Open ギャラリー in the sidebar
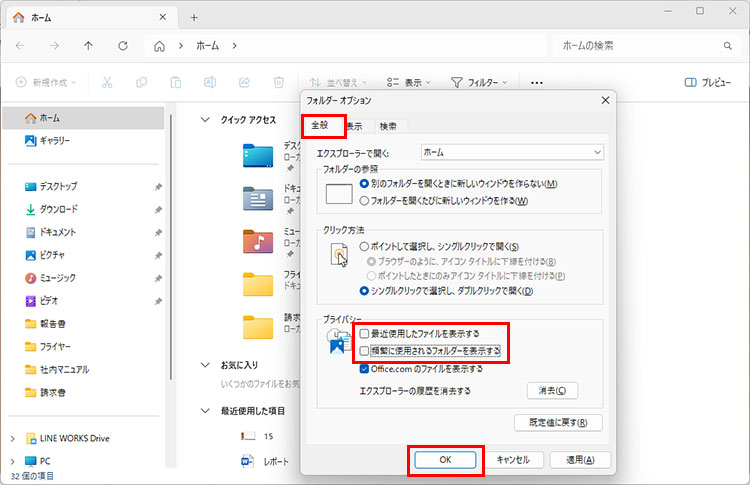 point(48,141)
